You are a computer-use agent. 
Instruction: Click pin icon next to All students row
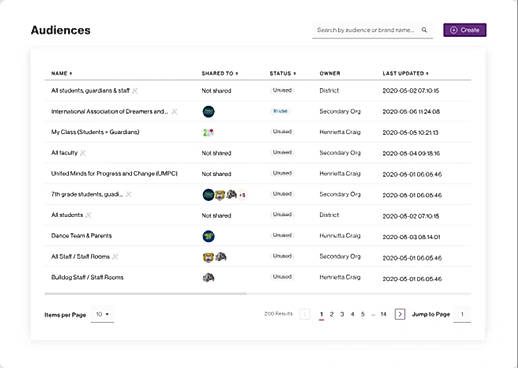point(88,215)
